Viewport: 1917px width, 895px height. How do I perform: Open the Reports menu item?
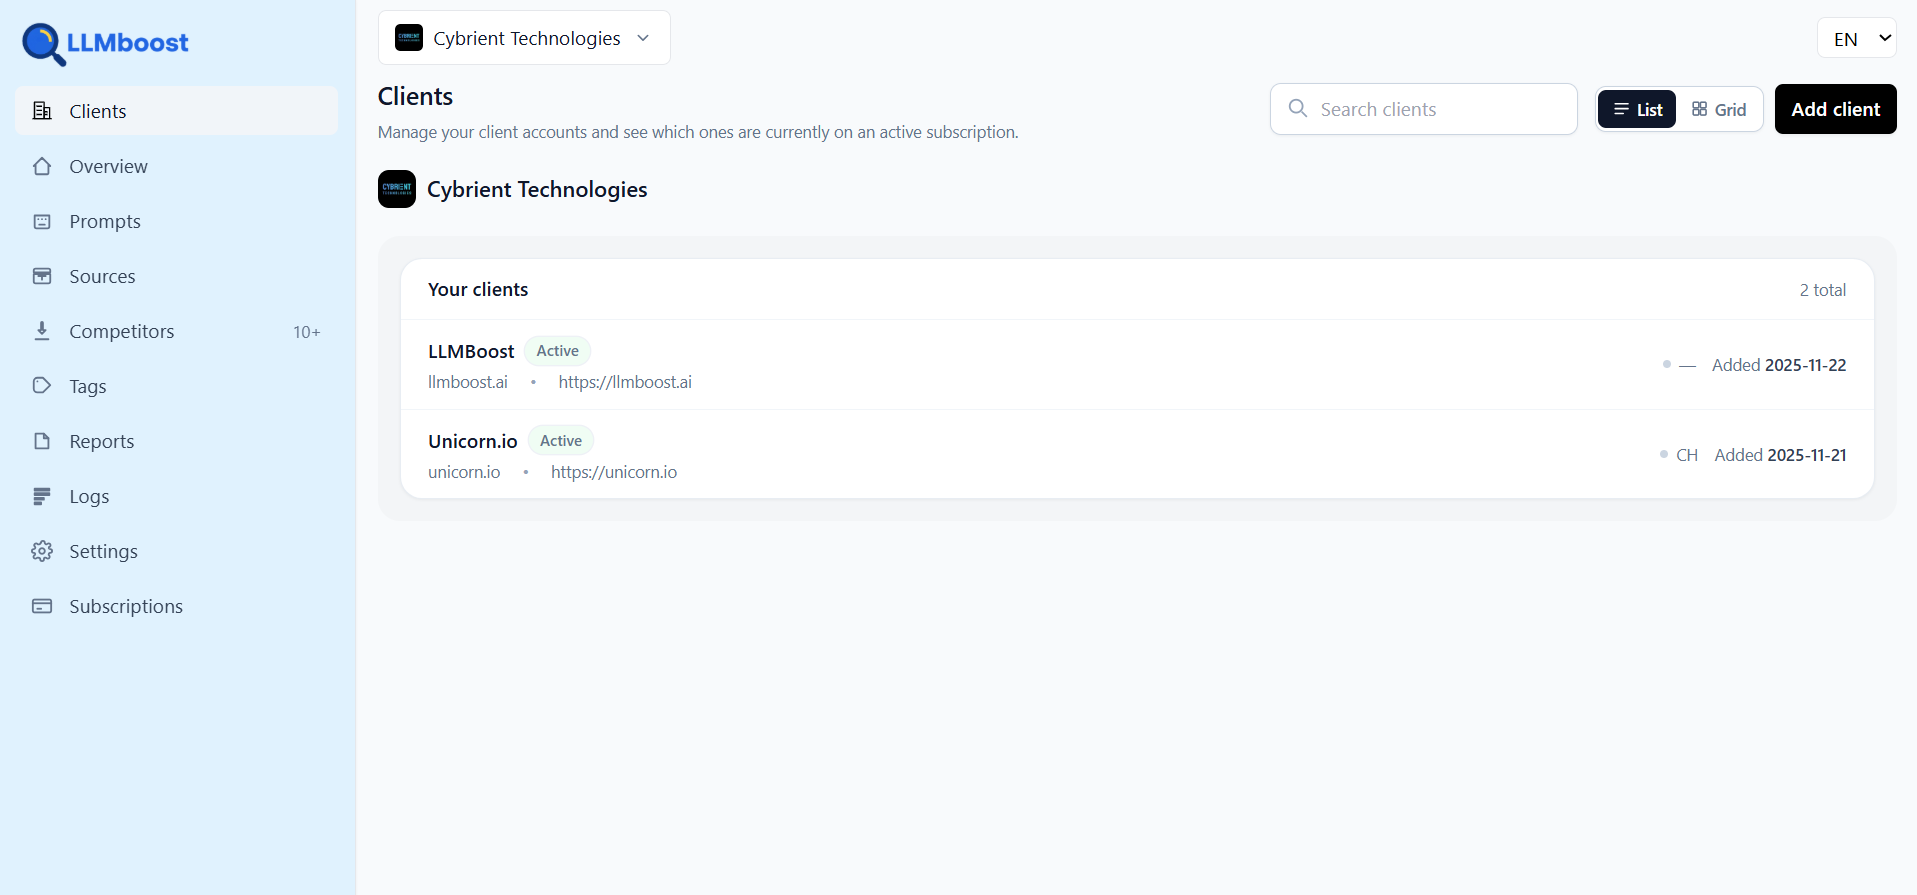pos(101,441)
